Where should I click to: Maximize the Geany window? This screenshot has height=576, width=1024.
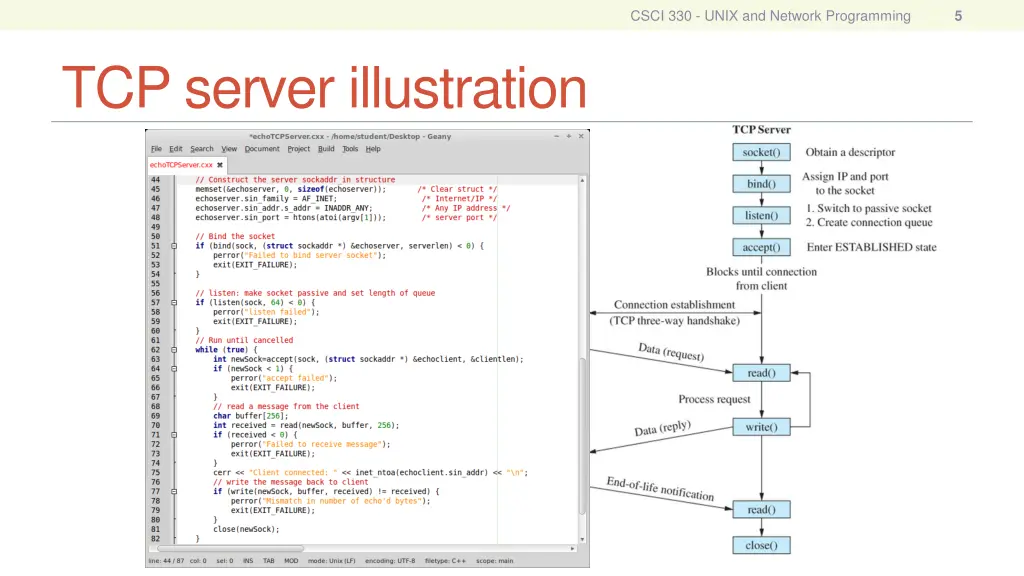[x=569, y=136]
